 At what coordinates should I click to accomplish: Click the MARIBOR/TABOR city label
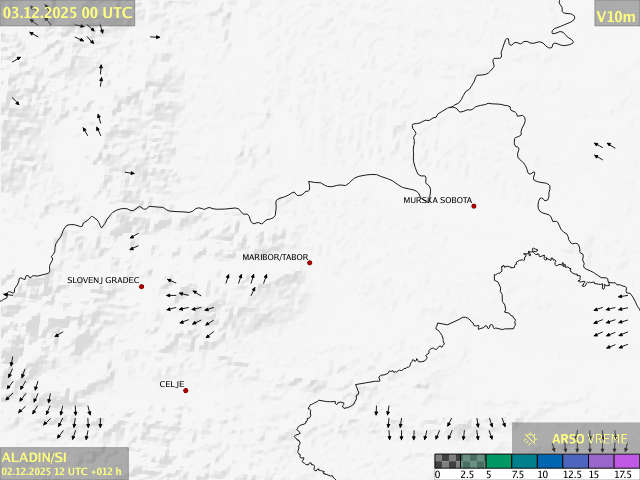[x=275, y=257]
